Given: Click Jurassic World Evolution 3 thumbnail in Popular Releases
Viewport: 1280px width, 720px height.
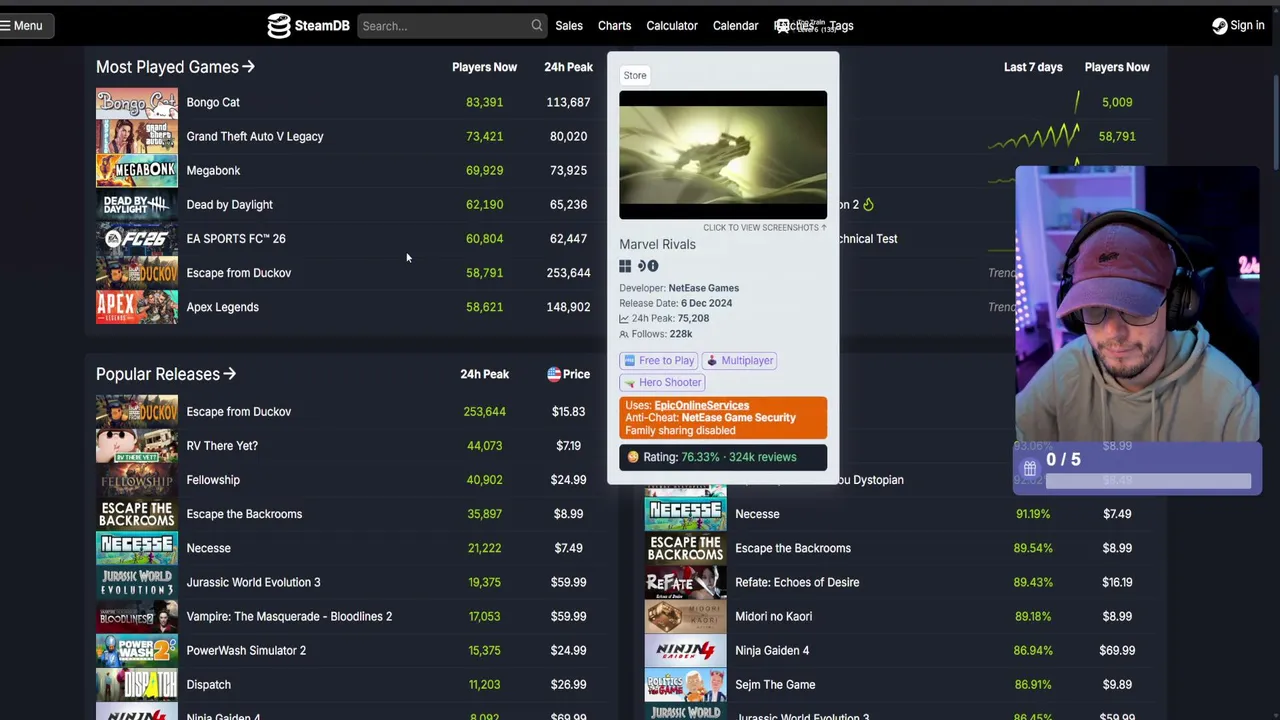Looking at the screenshot, I should click(x=137, y=582).
